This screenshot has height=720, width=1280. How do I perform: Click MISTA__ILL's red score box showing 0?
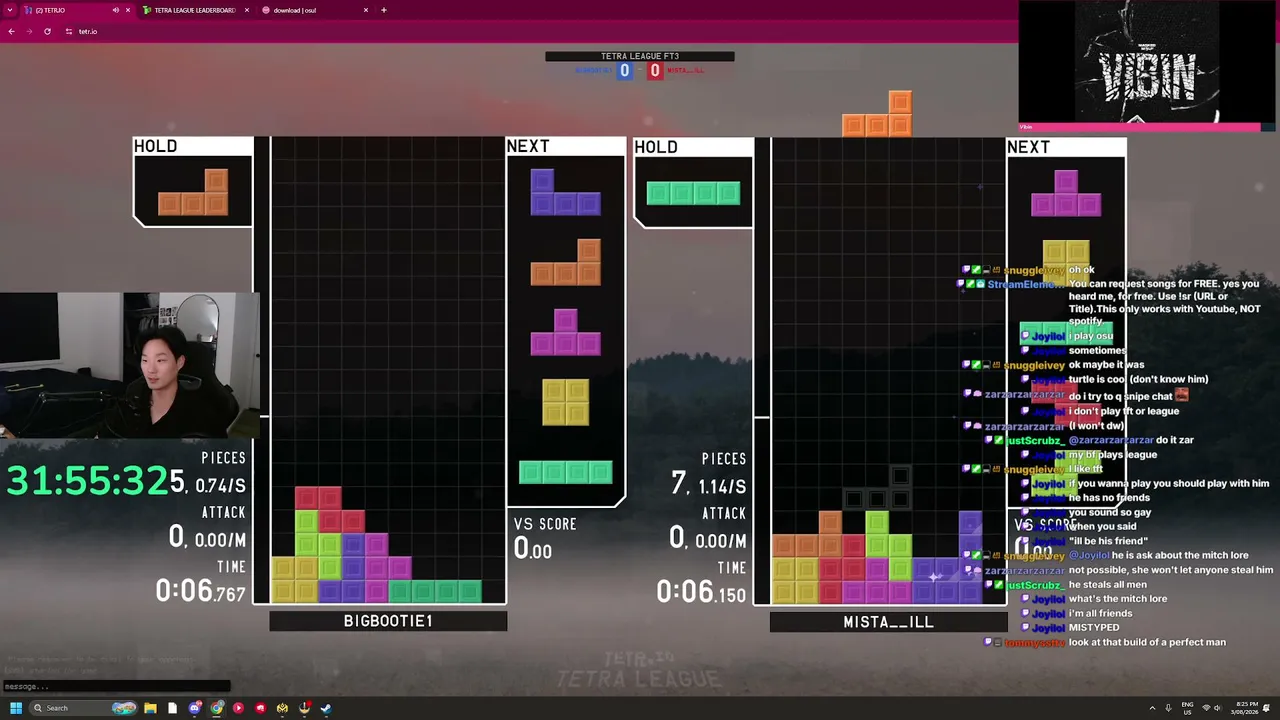pyautogui.click(x=655, y=70)
